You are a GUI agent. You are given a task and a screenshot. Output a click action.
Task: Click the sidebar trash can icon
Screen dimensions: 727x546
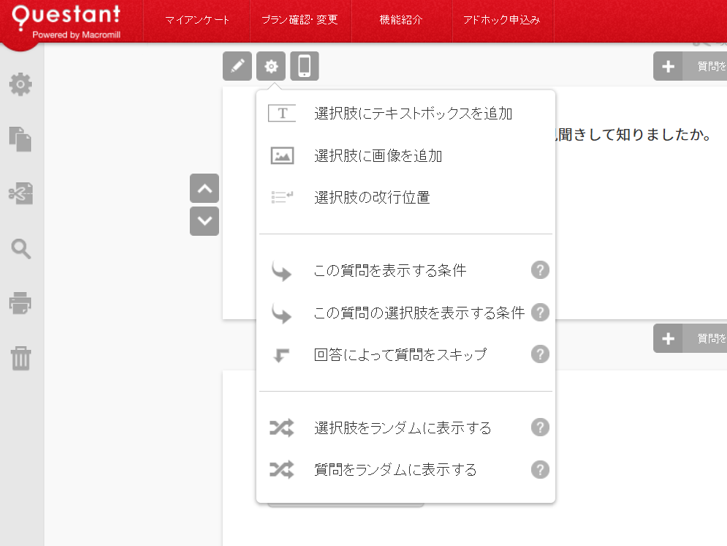point(21,358)
